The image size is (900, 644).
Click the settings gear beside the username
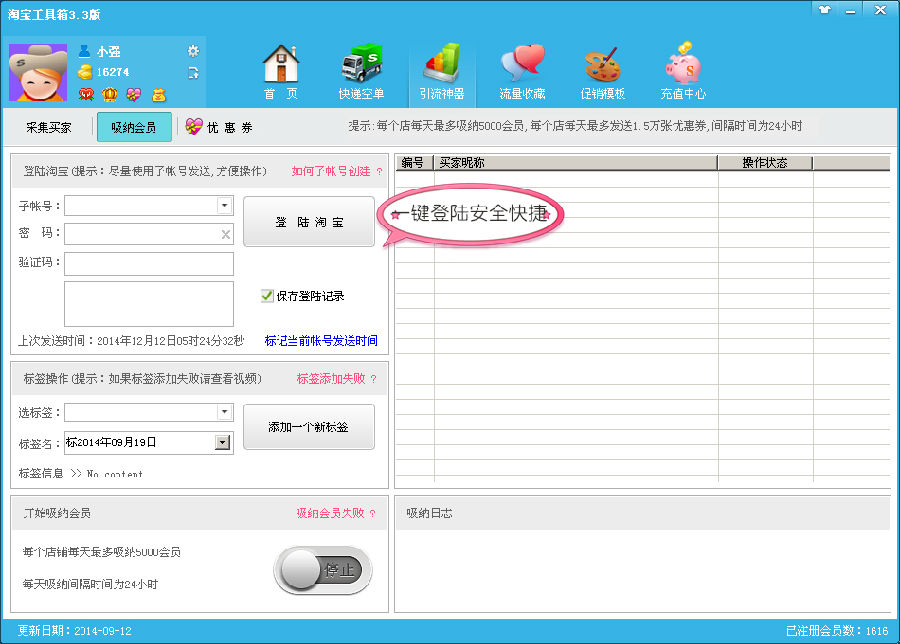(193, 51)
